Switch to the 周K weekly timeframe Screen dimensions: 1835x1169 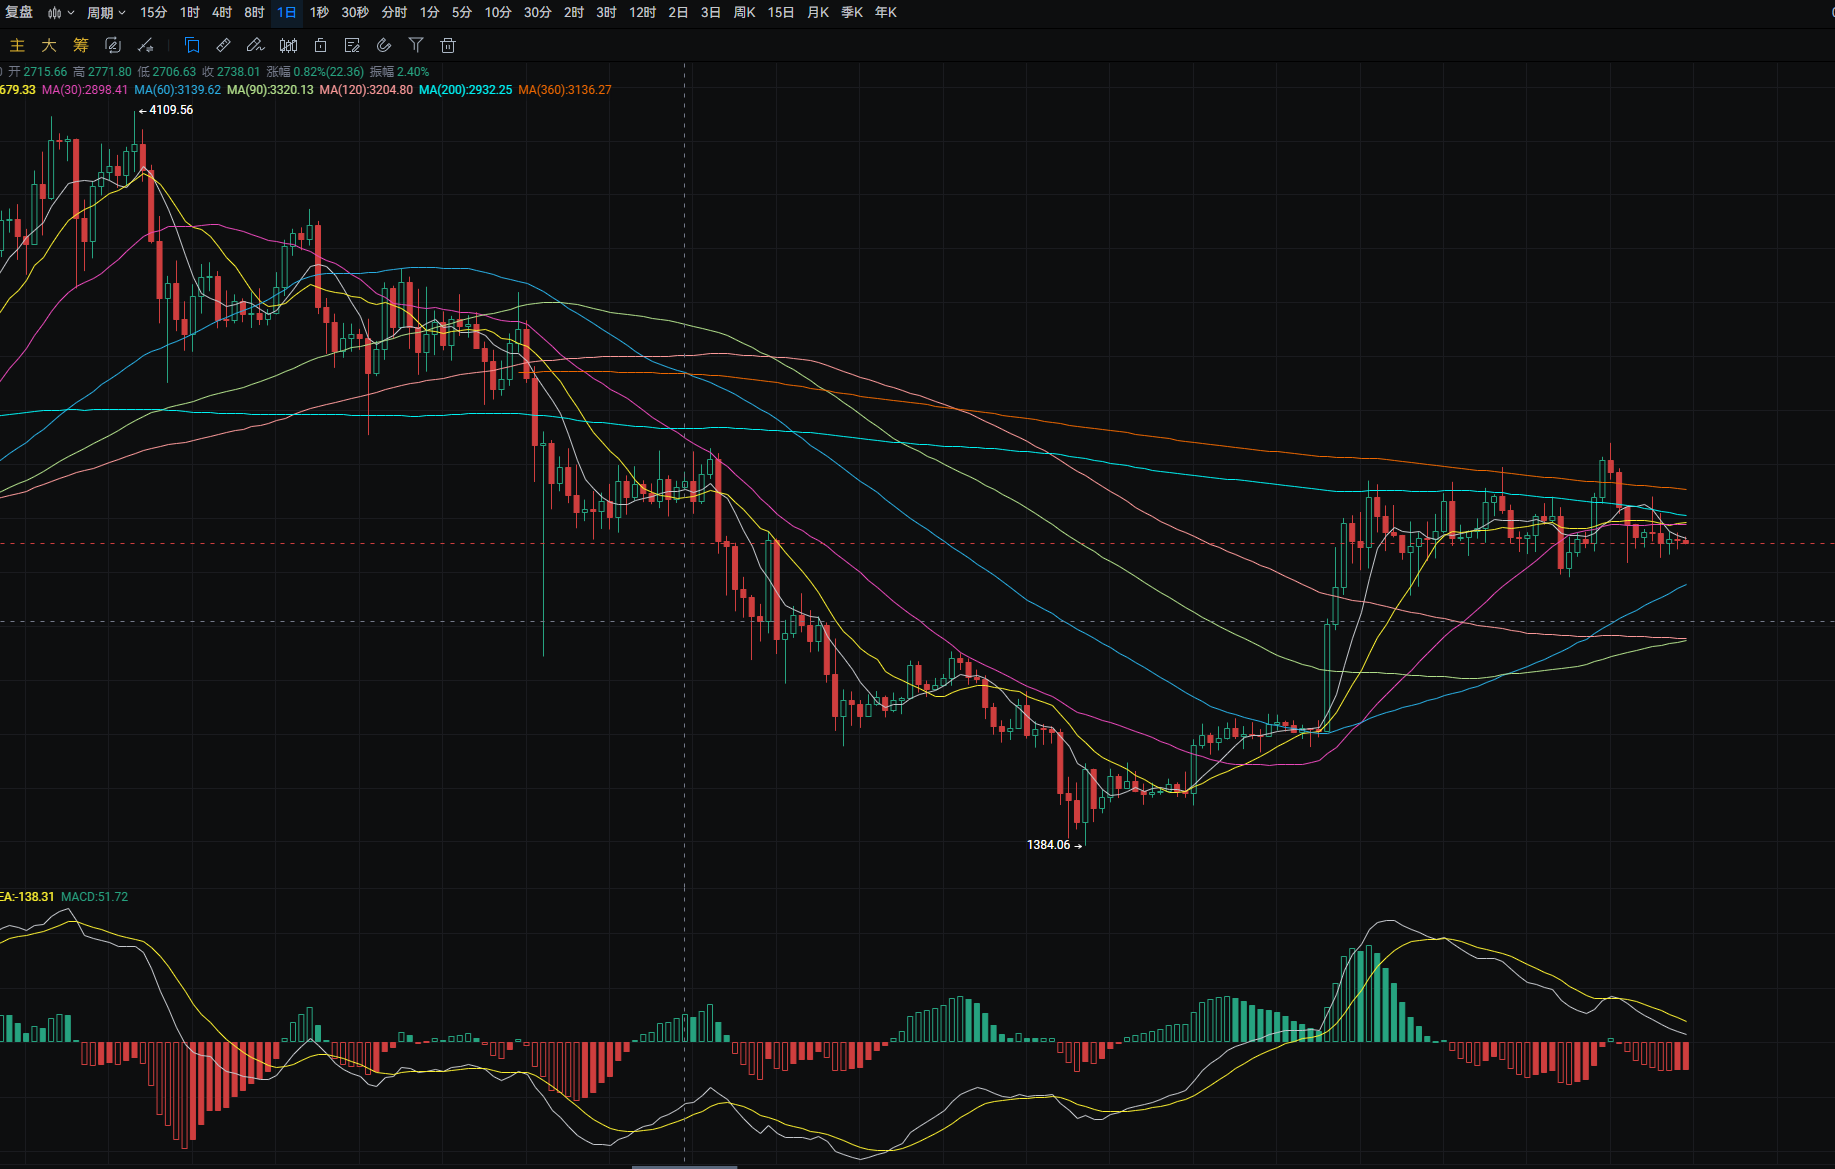point(744,13)
